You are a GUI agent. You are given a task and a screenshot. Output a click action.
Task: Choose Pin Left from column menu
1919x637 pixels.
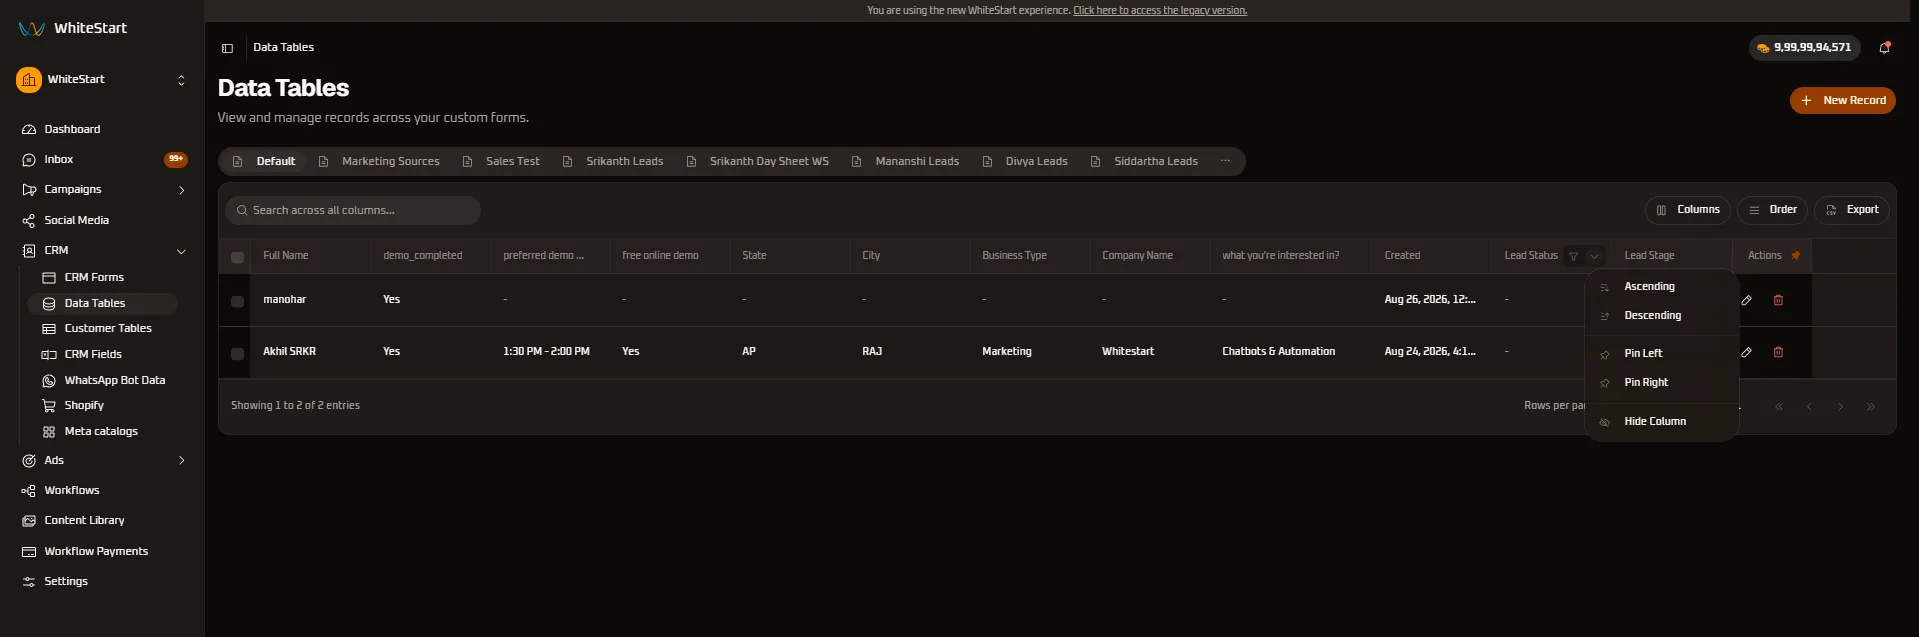(1661, 353)
